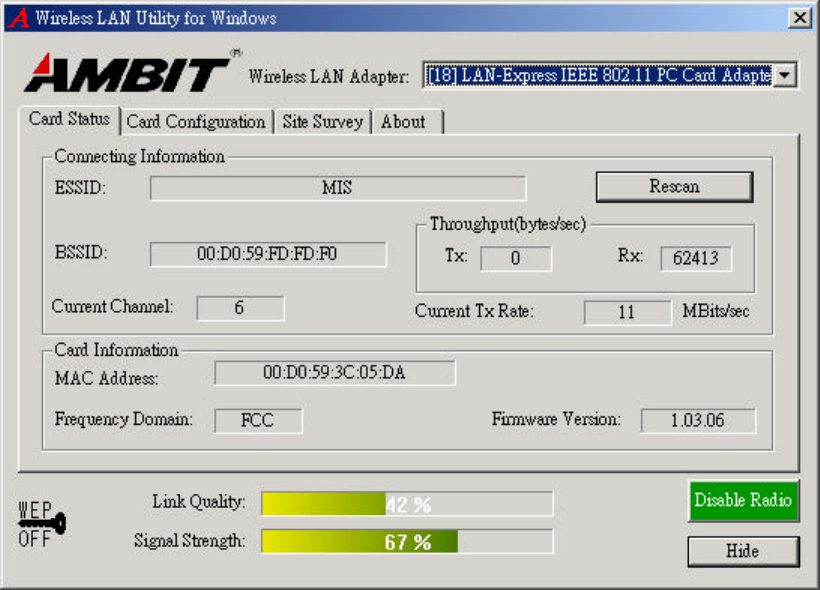The height and width of the screenshot is (590, 820).
Task: Click the BSSID field 00:D0:59:FD:FD:F0
Action: [268, 254]
